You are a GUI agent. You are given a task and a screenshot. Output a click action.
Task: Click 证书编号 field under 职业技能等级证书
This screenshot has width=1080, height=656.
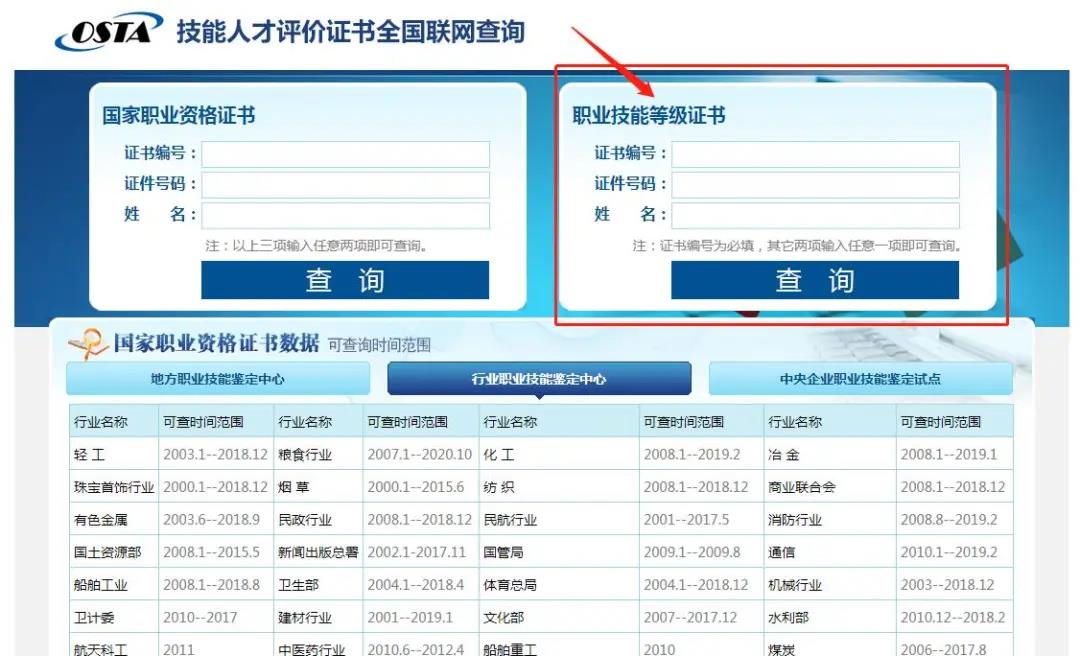point(815,154)
